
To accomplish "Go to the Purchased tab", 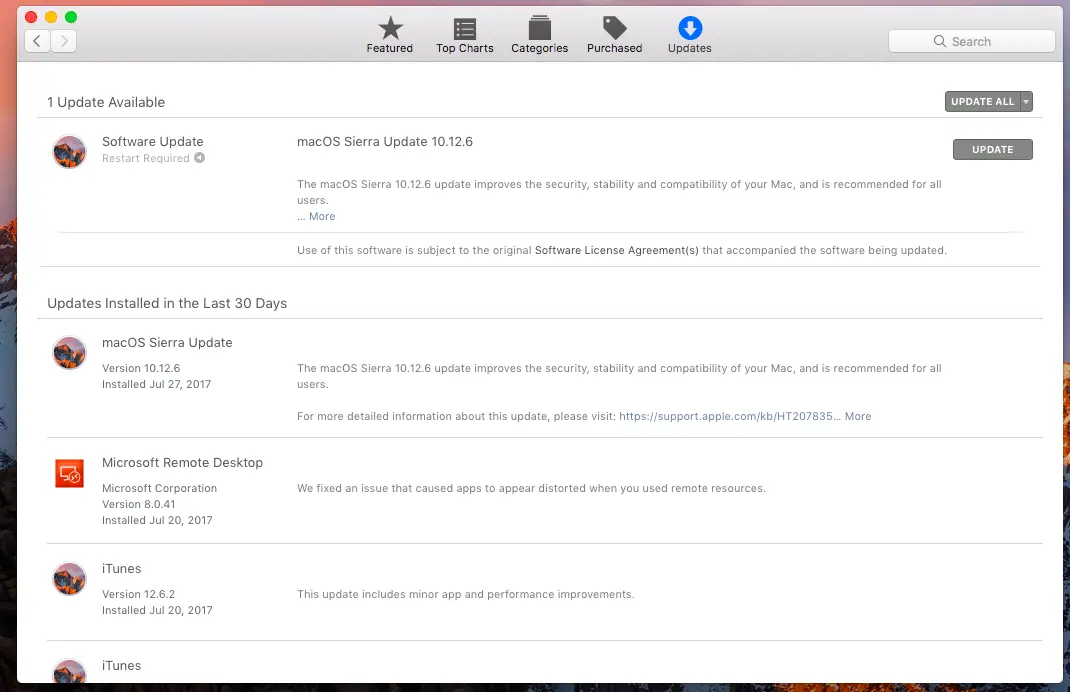I will pyautogui.click(x=614, y=35).
